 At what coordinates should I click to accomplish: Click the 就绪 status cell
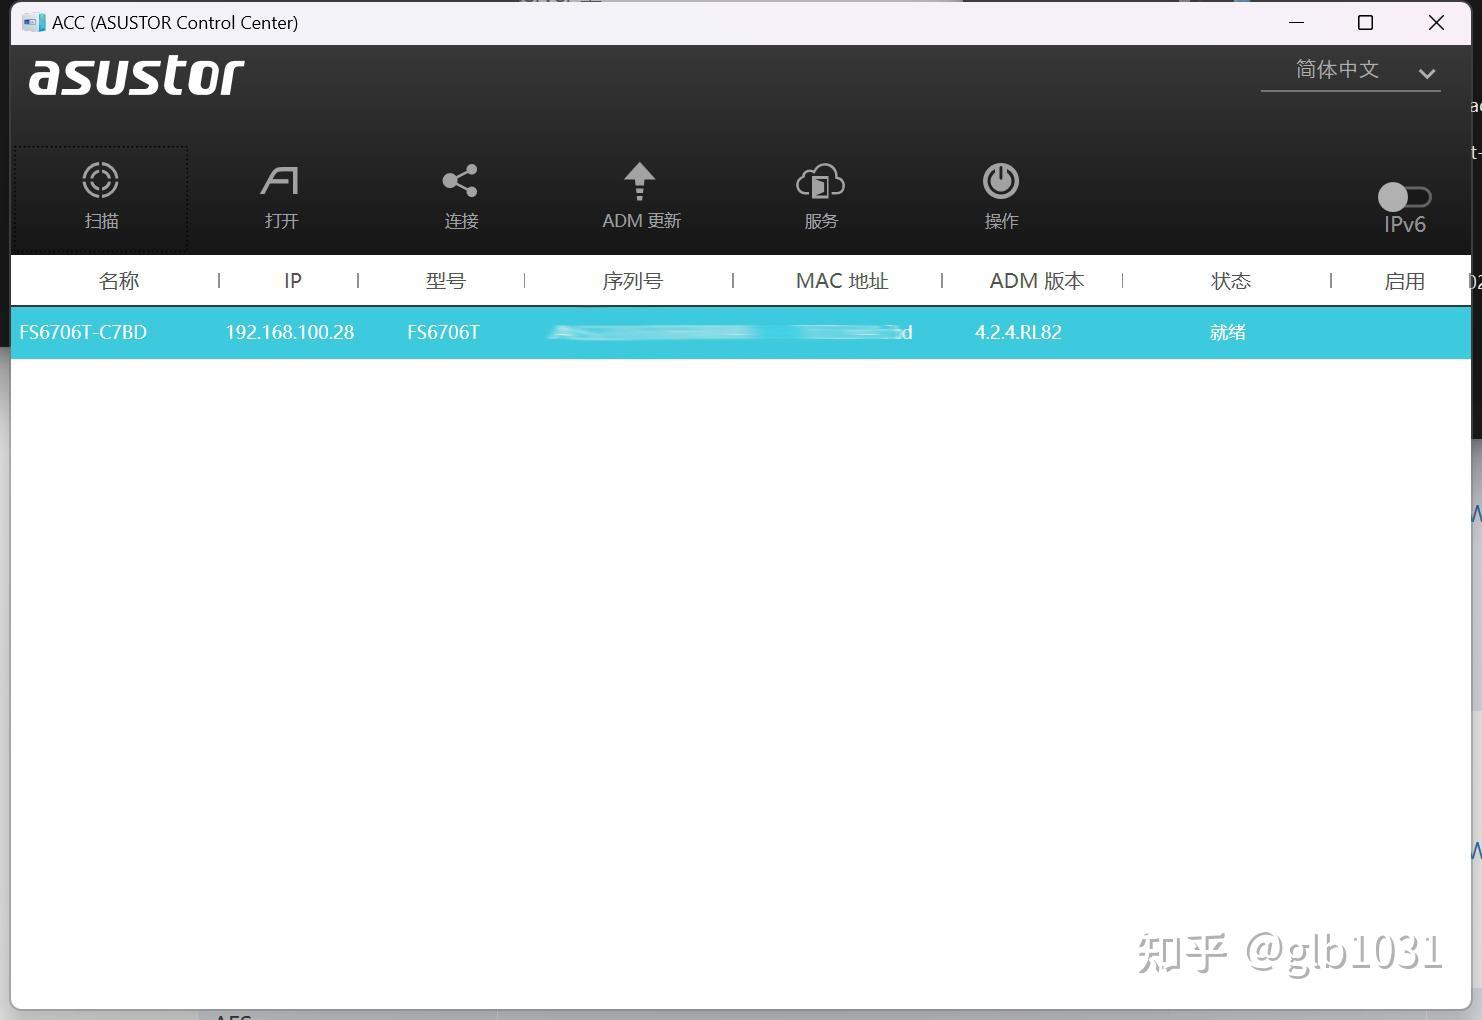pyautogui.click(x=1227, y=332)
